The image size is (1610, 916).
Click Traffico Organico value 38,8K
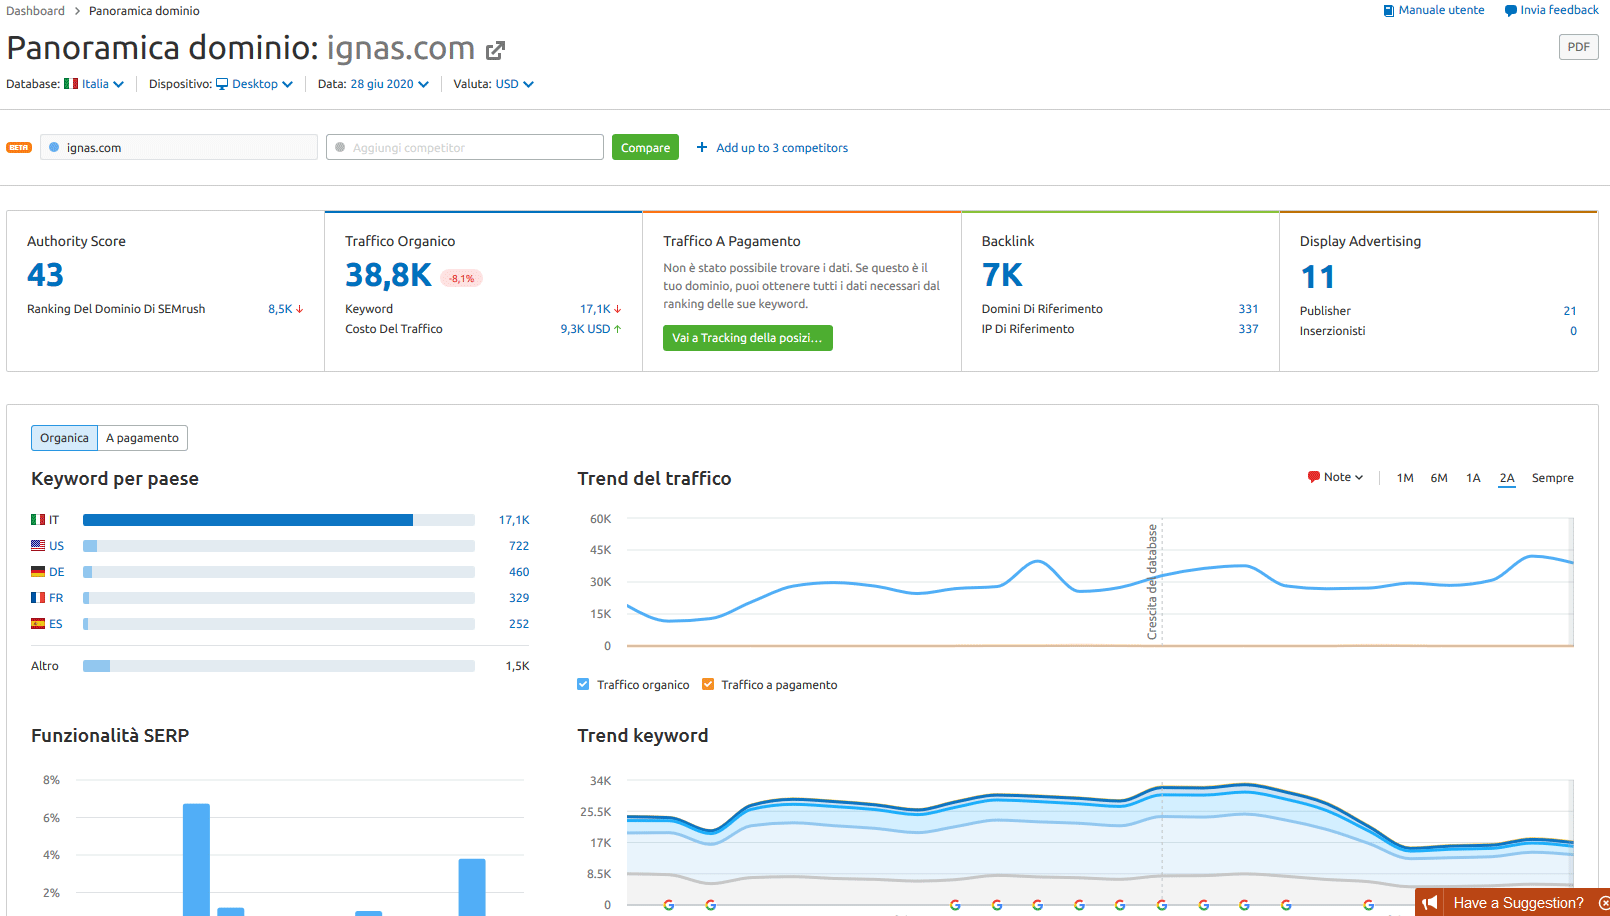pyautogui.click(x=388, y=275)
